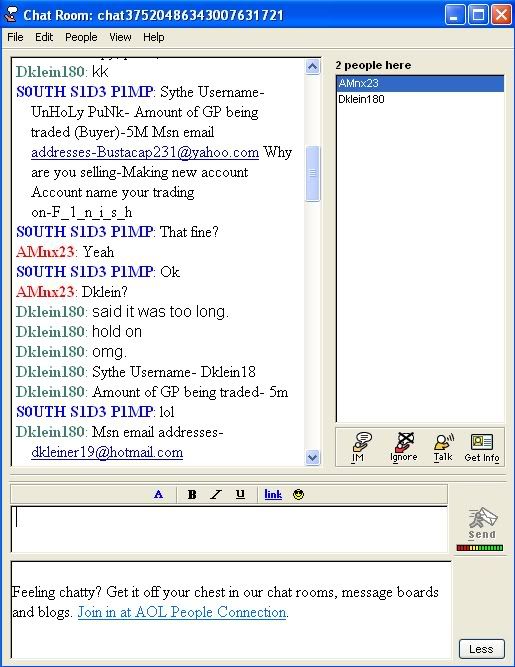The image size is (515, 667).
Task: Click the chat room title bar icon
Action: pos(11,15)
